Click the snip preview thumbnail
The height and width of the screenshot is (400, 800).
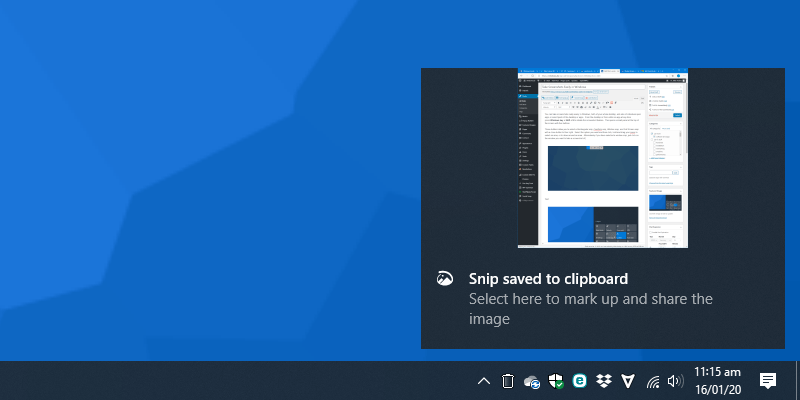pos(602,158)
